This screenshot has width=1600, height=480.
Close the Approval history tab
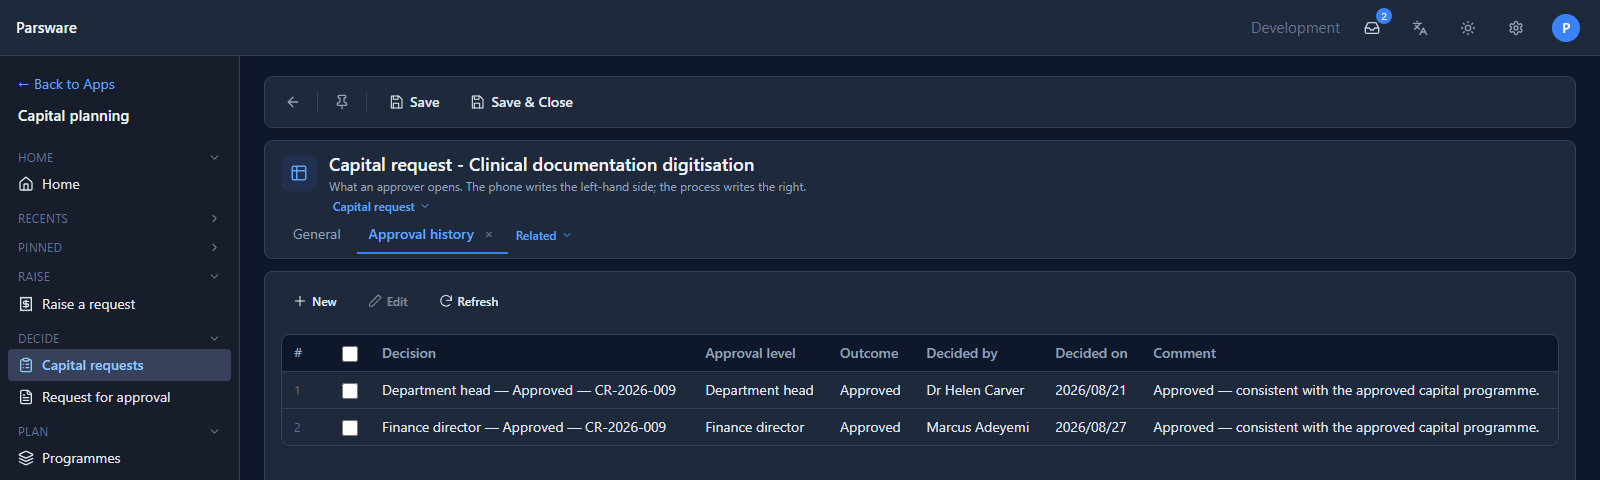click(x=489, y=235)
